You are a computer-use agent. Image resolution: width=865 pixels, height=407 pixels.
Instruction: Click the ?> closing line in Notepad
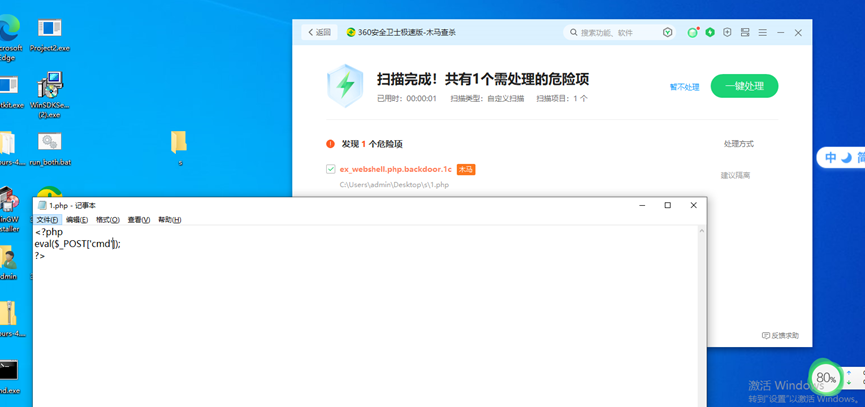coord(40,255)
